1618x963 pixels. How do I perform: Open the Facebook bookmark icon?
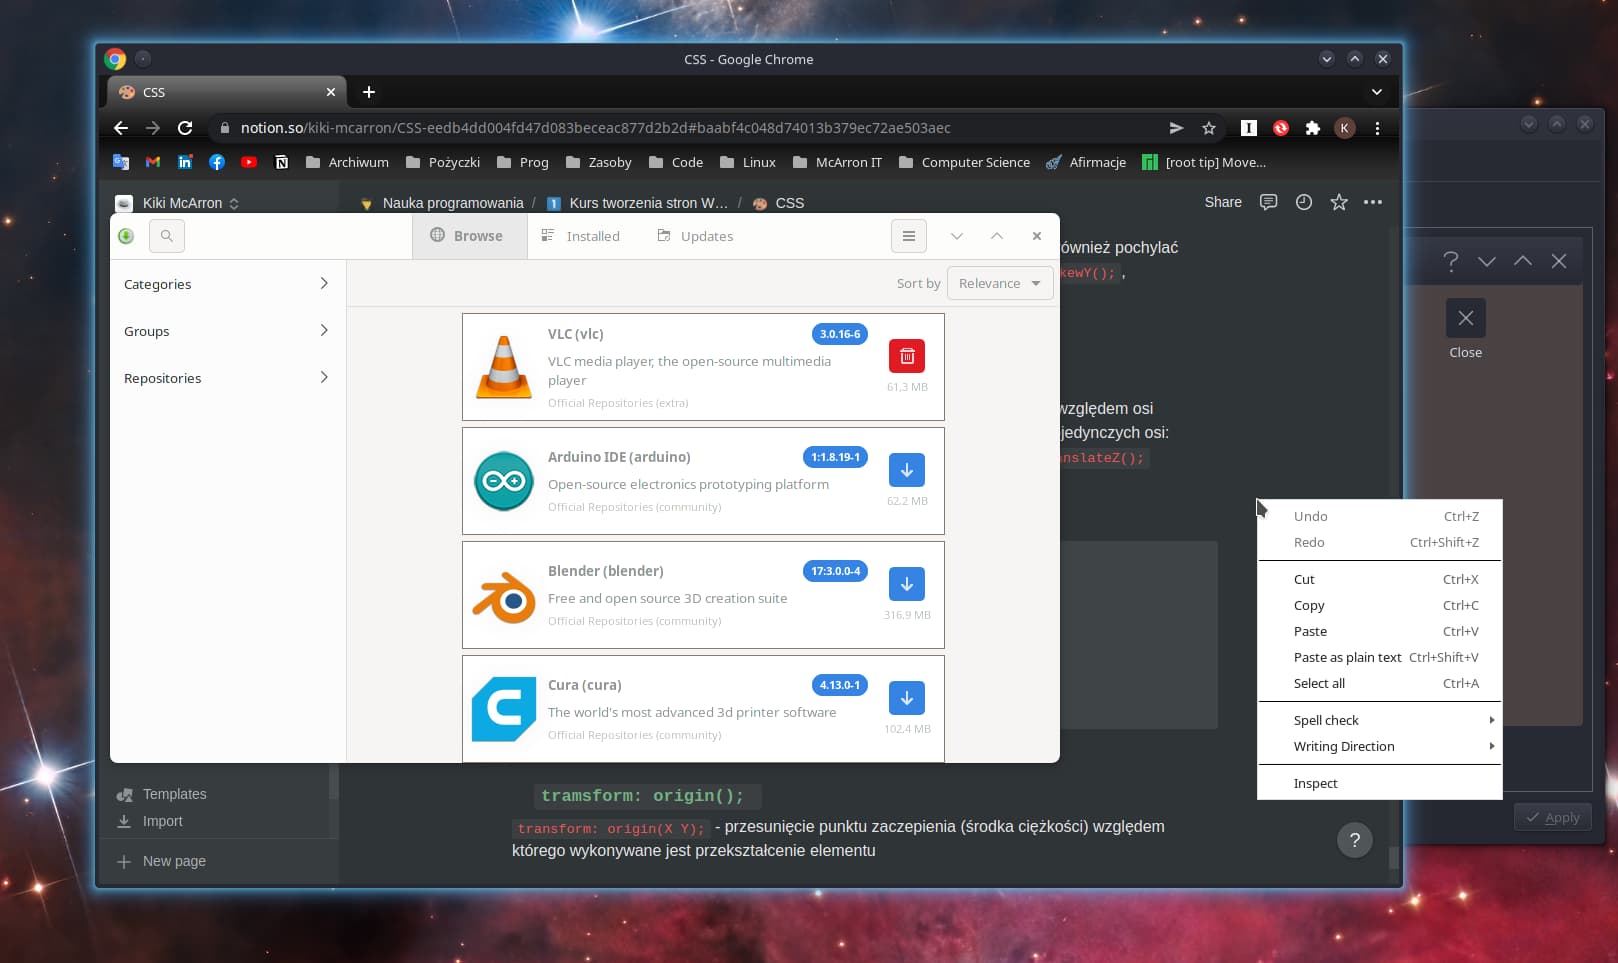pos(217,162)
